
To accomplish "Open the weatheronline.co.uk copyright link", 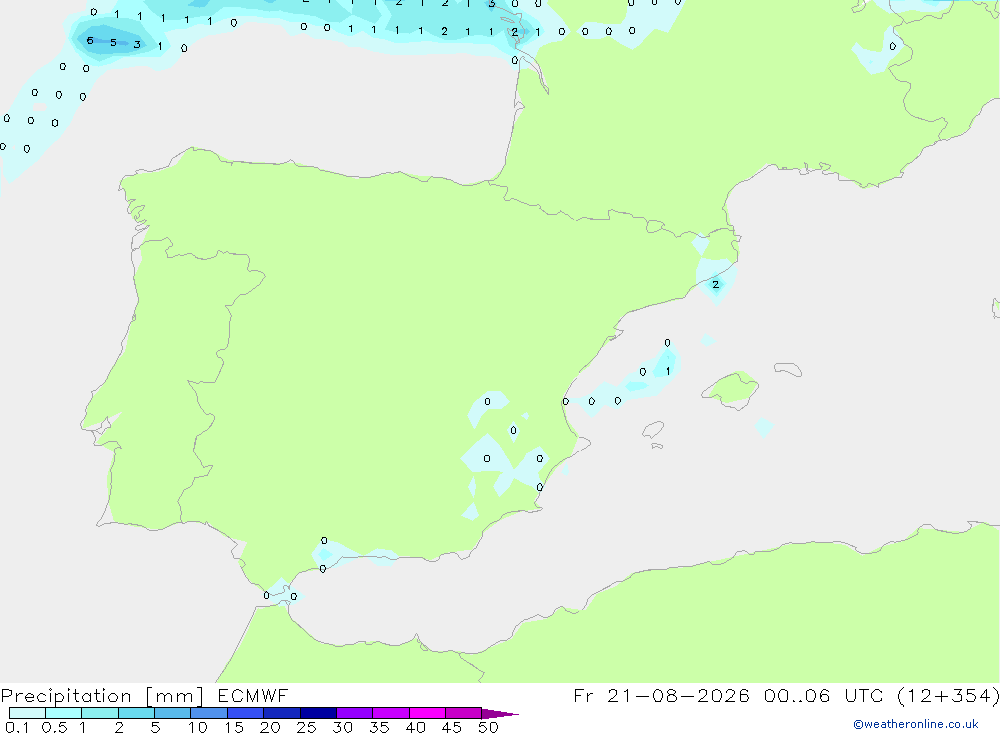I will [915, 724].
